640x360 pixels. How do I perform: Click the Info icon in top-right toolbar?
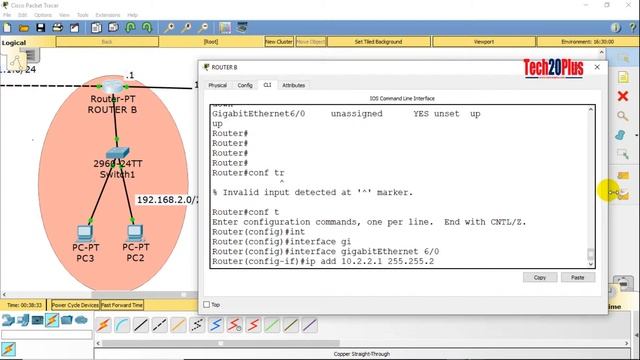pyautogui.click(x=616, y=28)
